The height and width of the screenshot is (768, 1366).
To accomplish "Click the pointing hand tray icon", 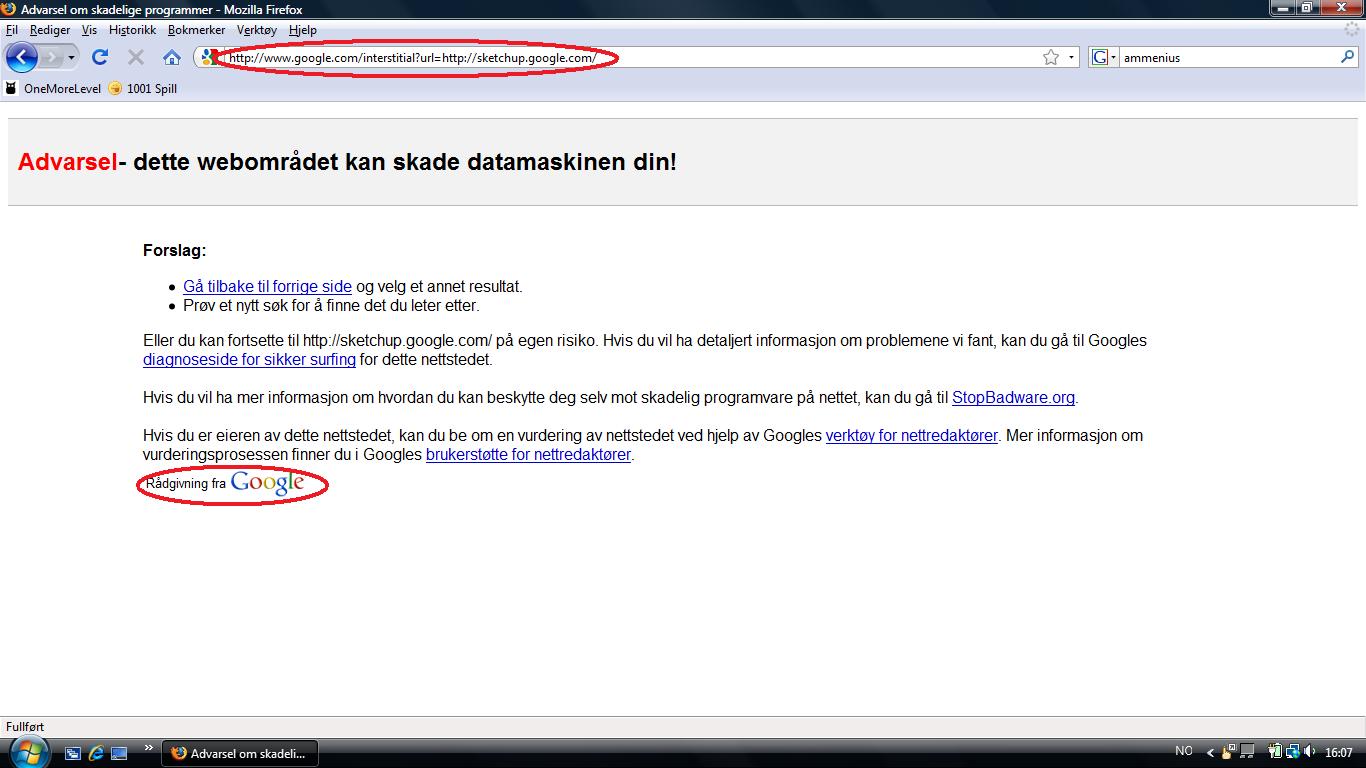I will [x=1229, y=752].
